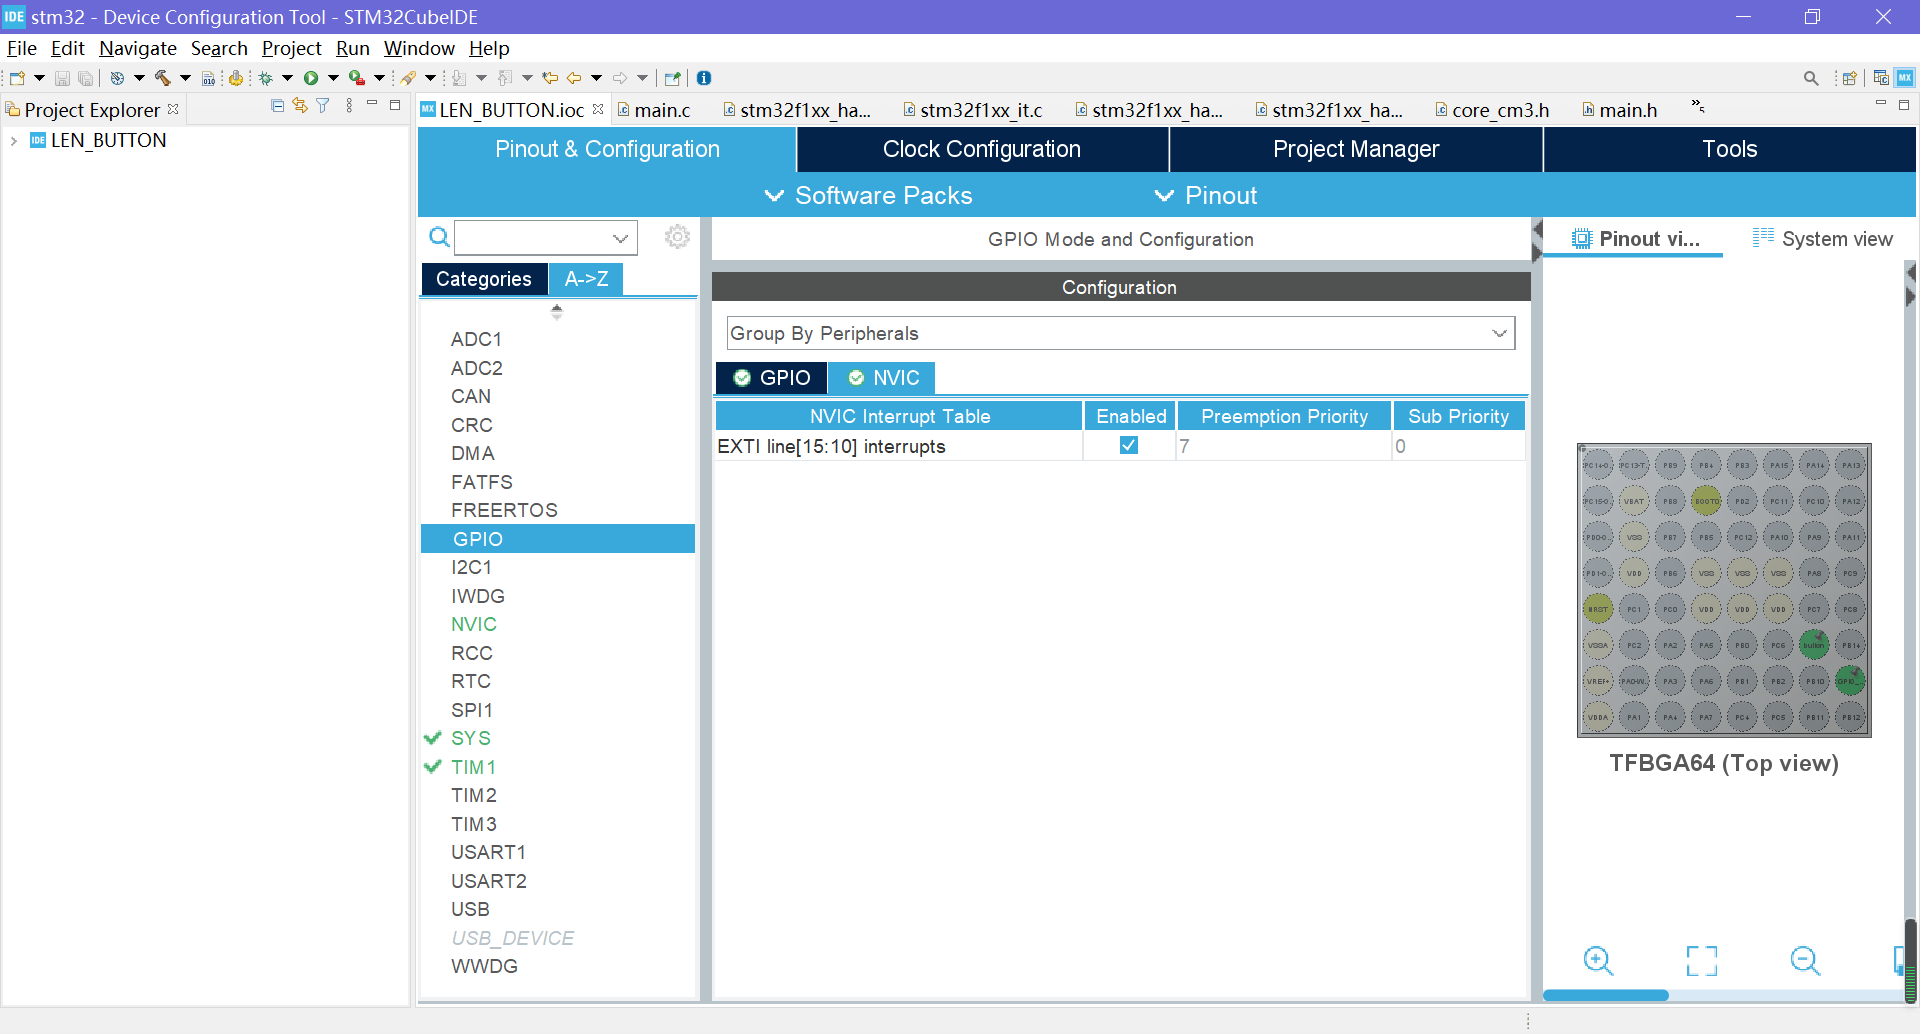
Task: Click Collapse All in Project Explorer
Action: 278,106
